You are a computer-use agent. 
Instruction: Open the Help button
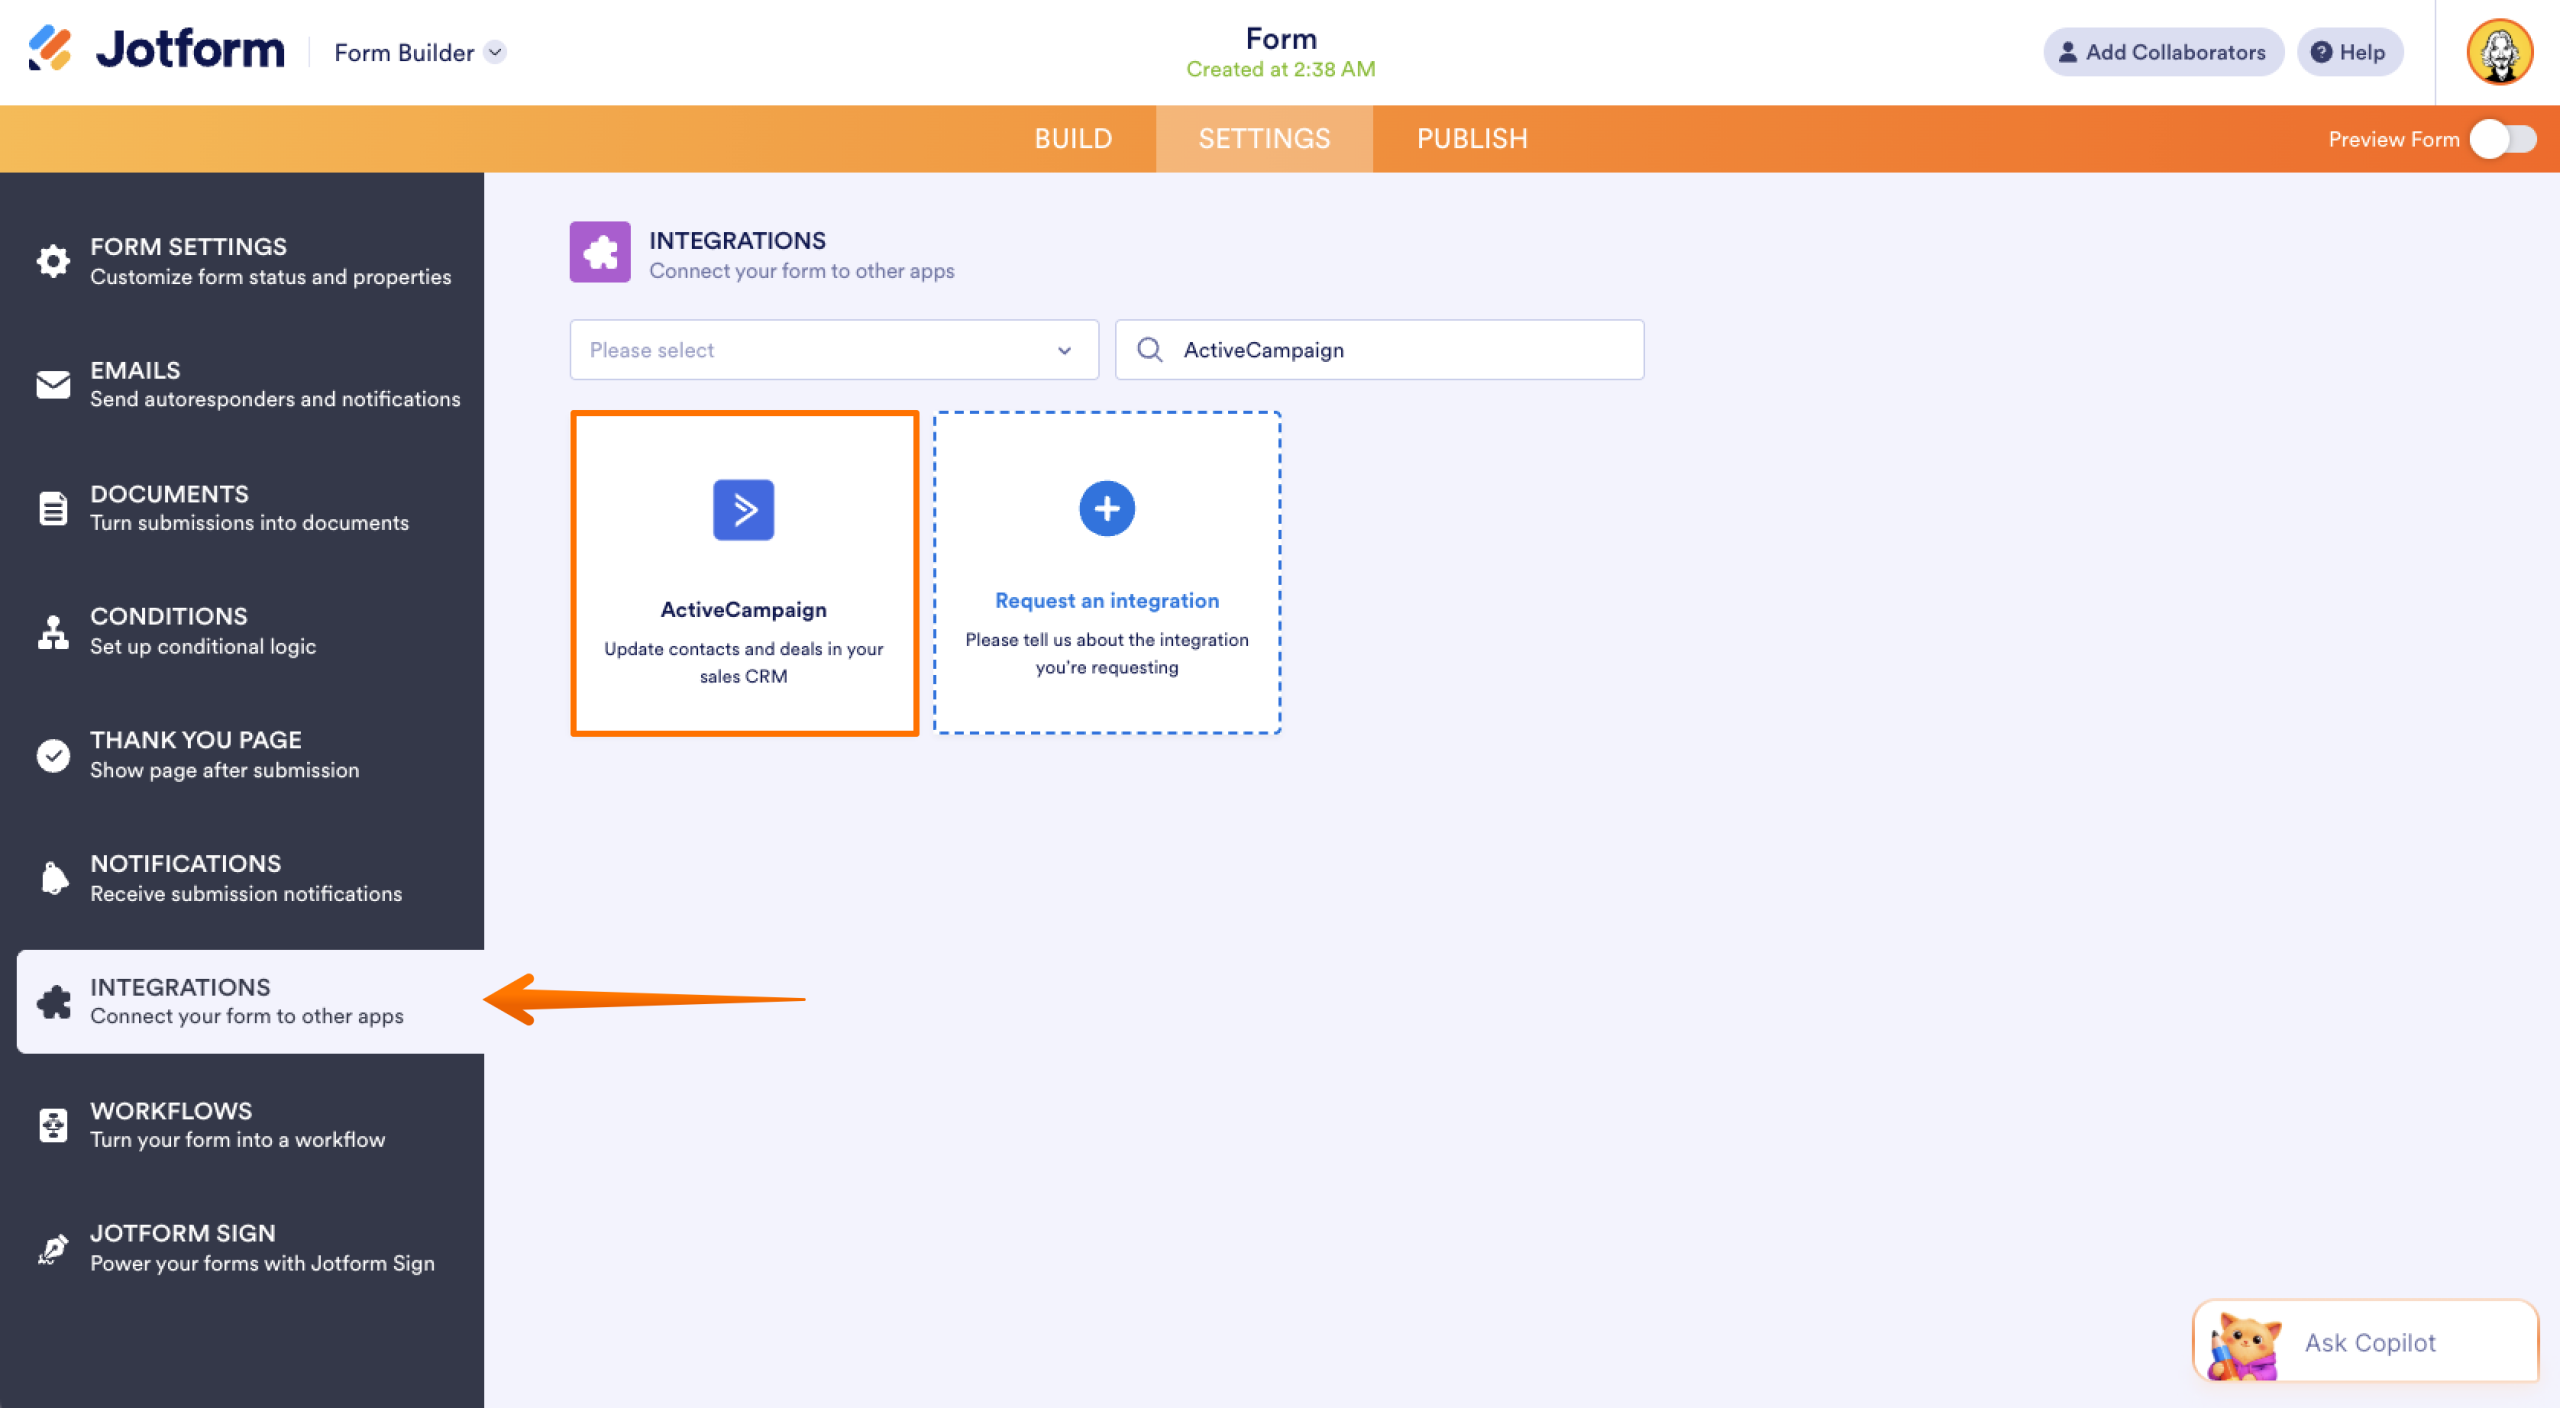point(2349,52)
